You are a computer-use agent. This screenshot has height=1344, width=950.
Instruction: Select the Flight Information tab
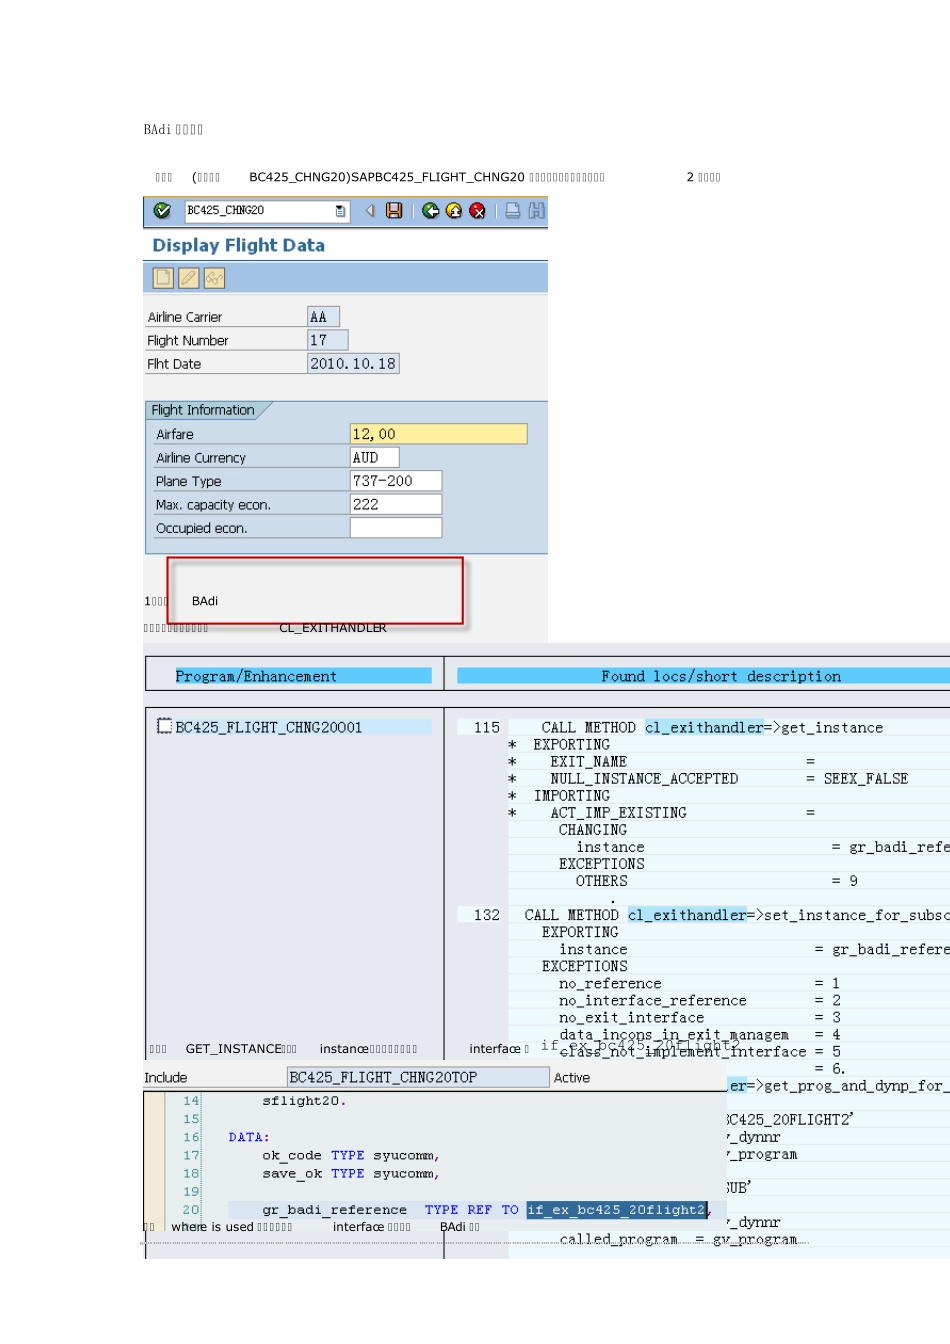205,410
